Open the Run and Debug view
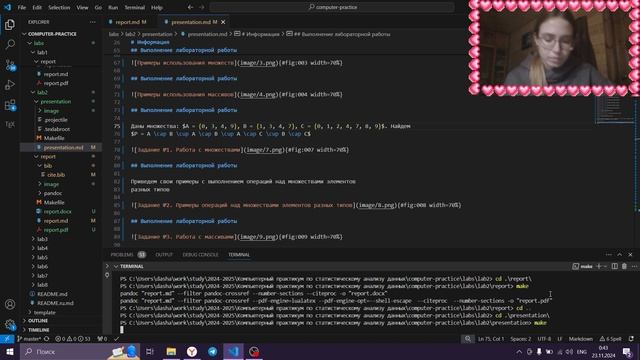 (10, 84)
